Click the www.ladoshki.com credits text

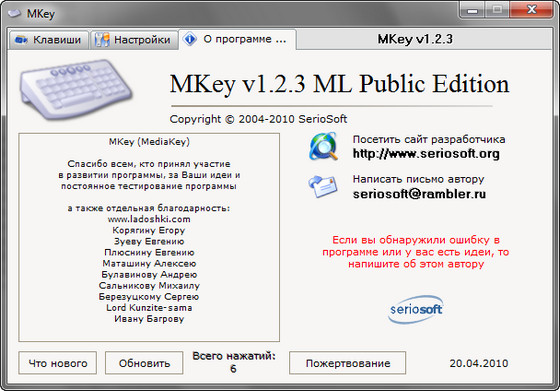point(149,219)
